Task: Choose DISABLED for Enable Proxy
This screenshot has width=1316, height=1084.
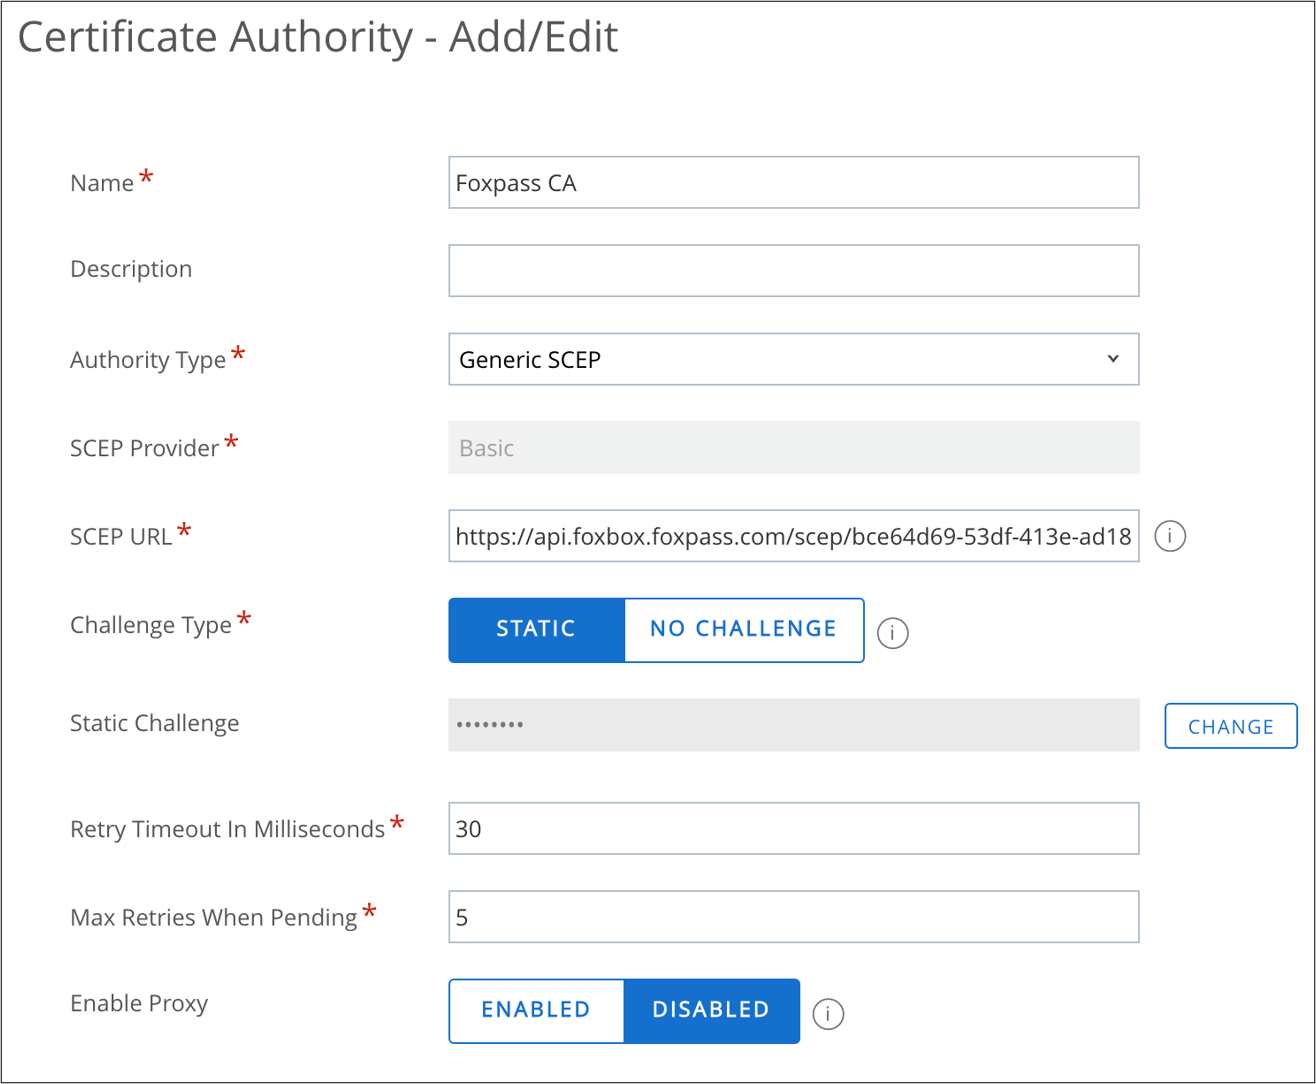Action: (711, 1010)
